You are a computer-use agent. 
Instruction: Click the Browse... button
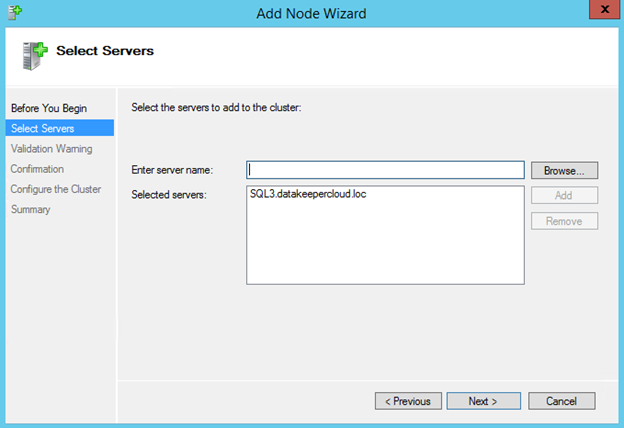click(564, 170)
